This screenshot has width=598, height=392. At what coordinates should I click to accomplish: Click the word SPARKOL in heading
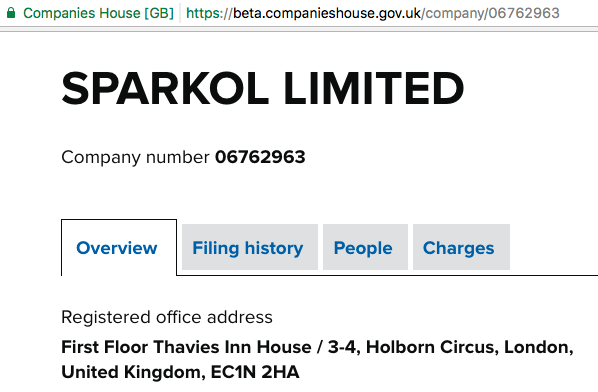pyautogui.click(x=165, y=88)
